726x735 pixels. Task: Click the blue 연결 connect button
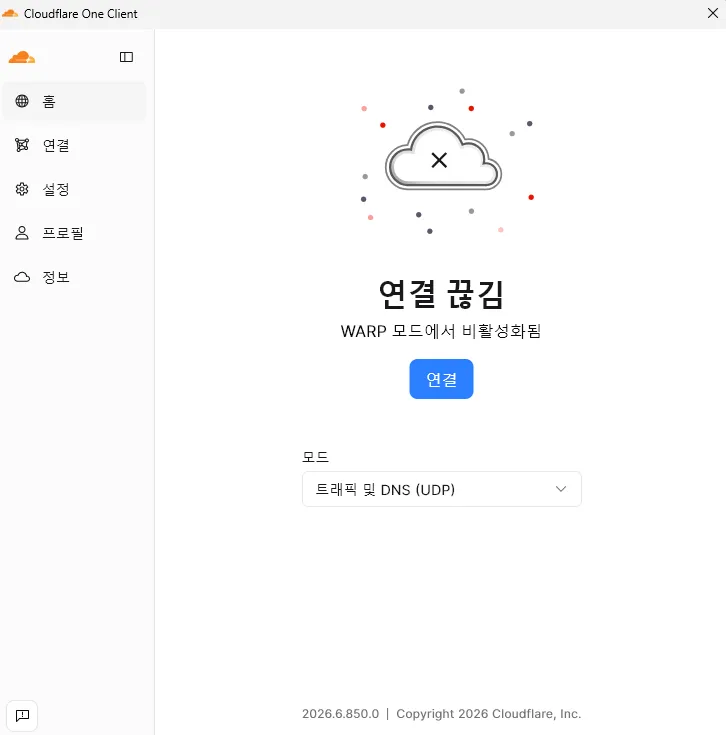point(441,379)
